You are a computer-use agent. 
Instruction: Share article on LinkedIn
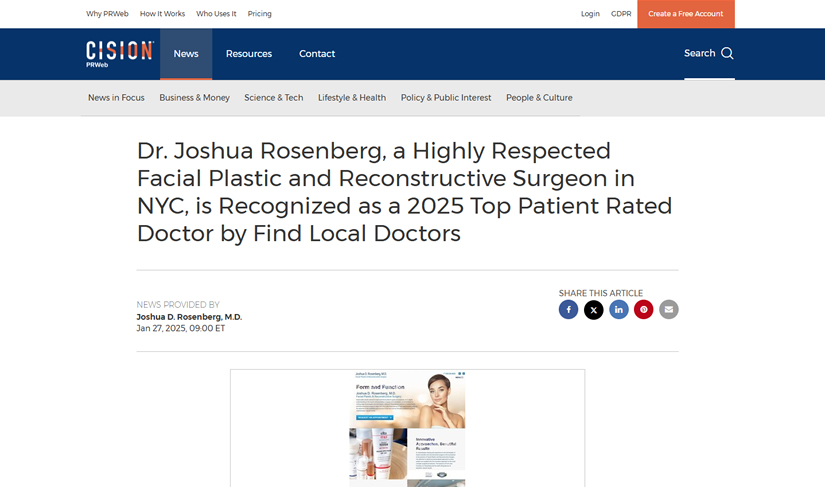(619, 309)
